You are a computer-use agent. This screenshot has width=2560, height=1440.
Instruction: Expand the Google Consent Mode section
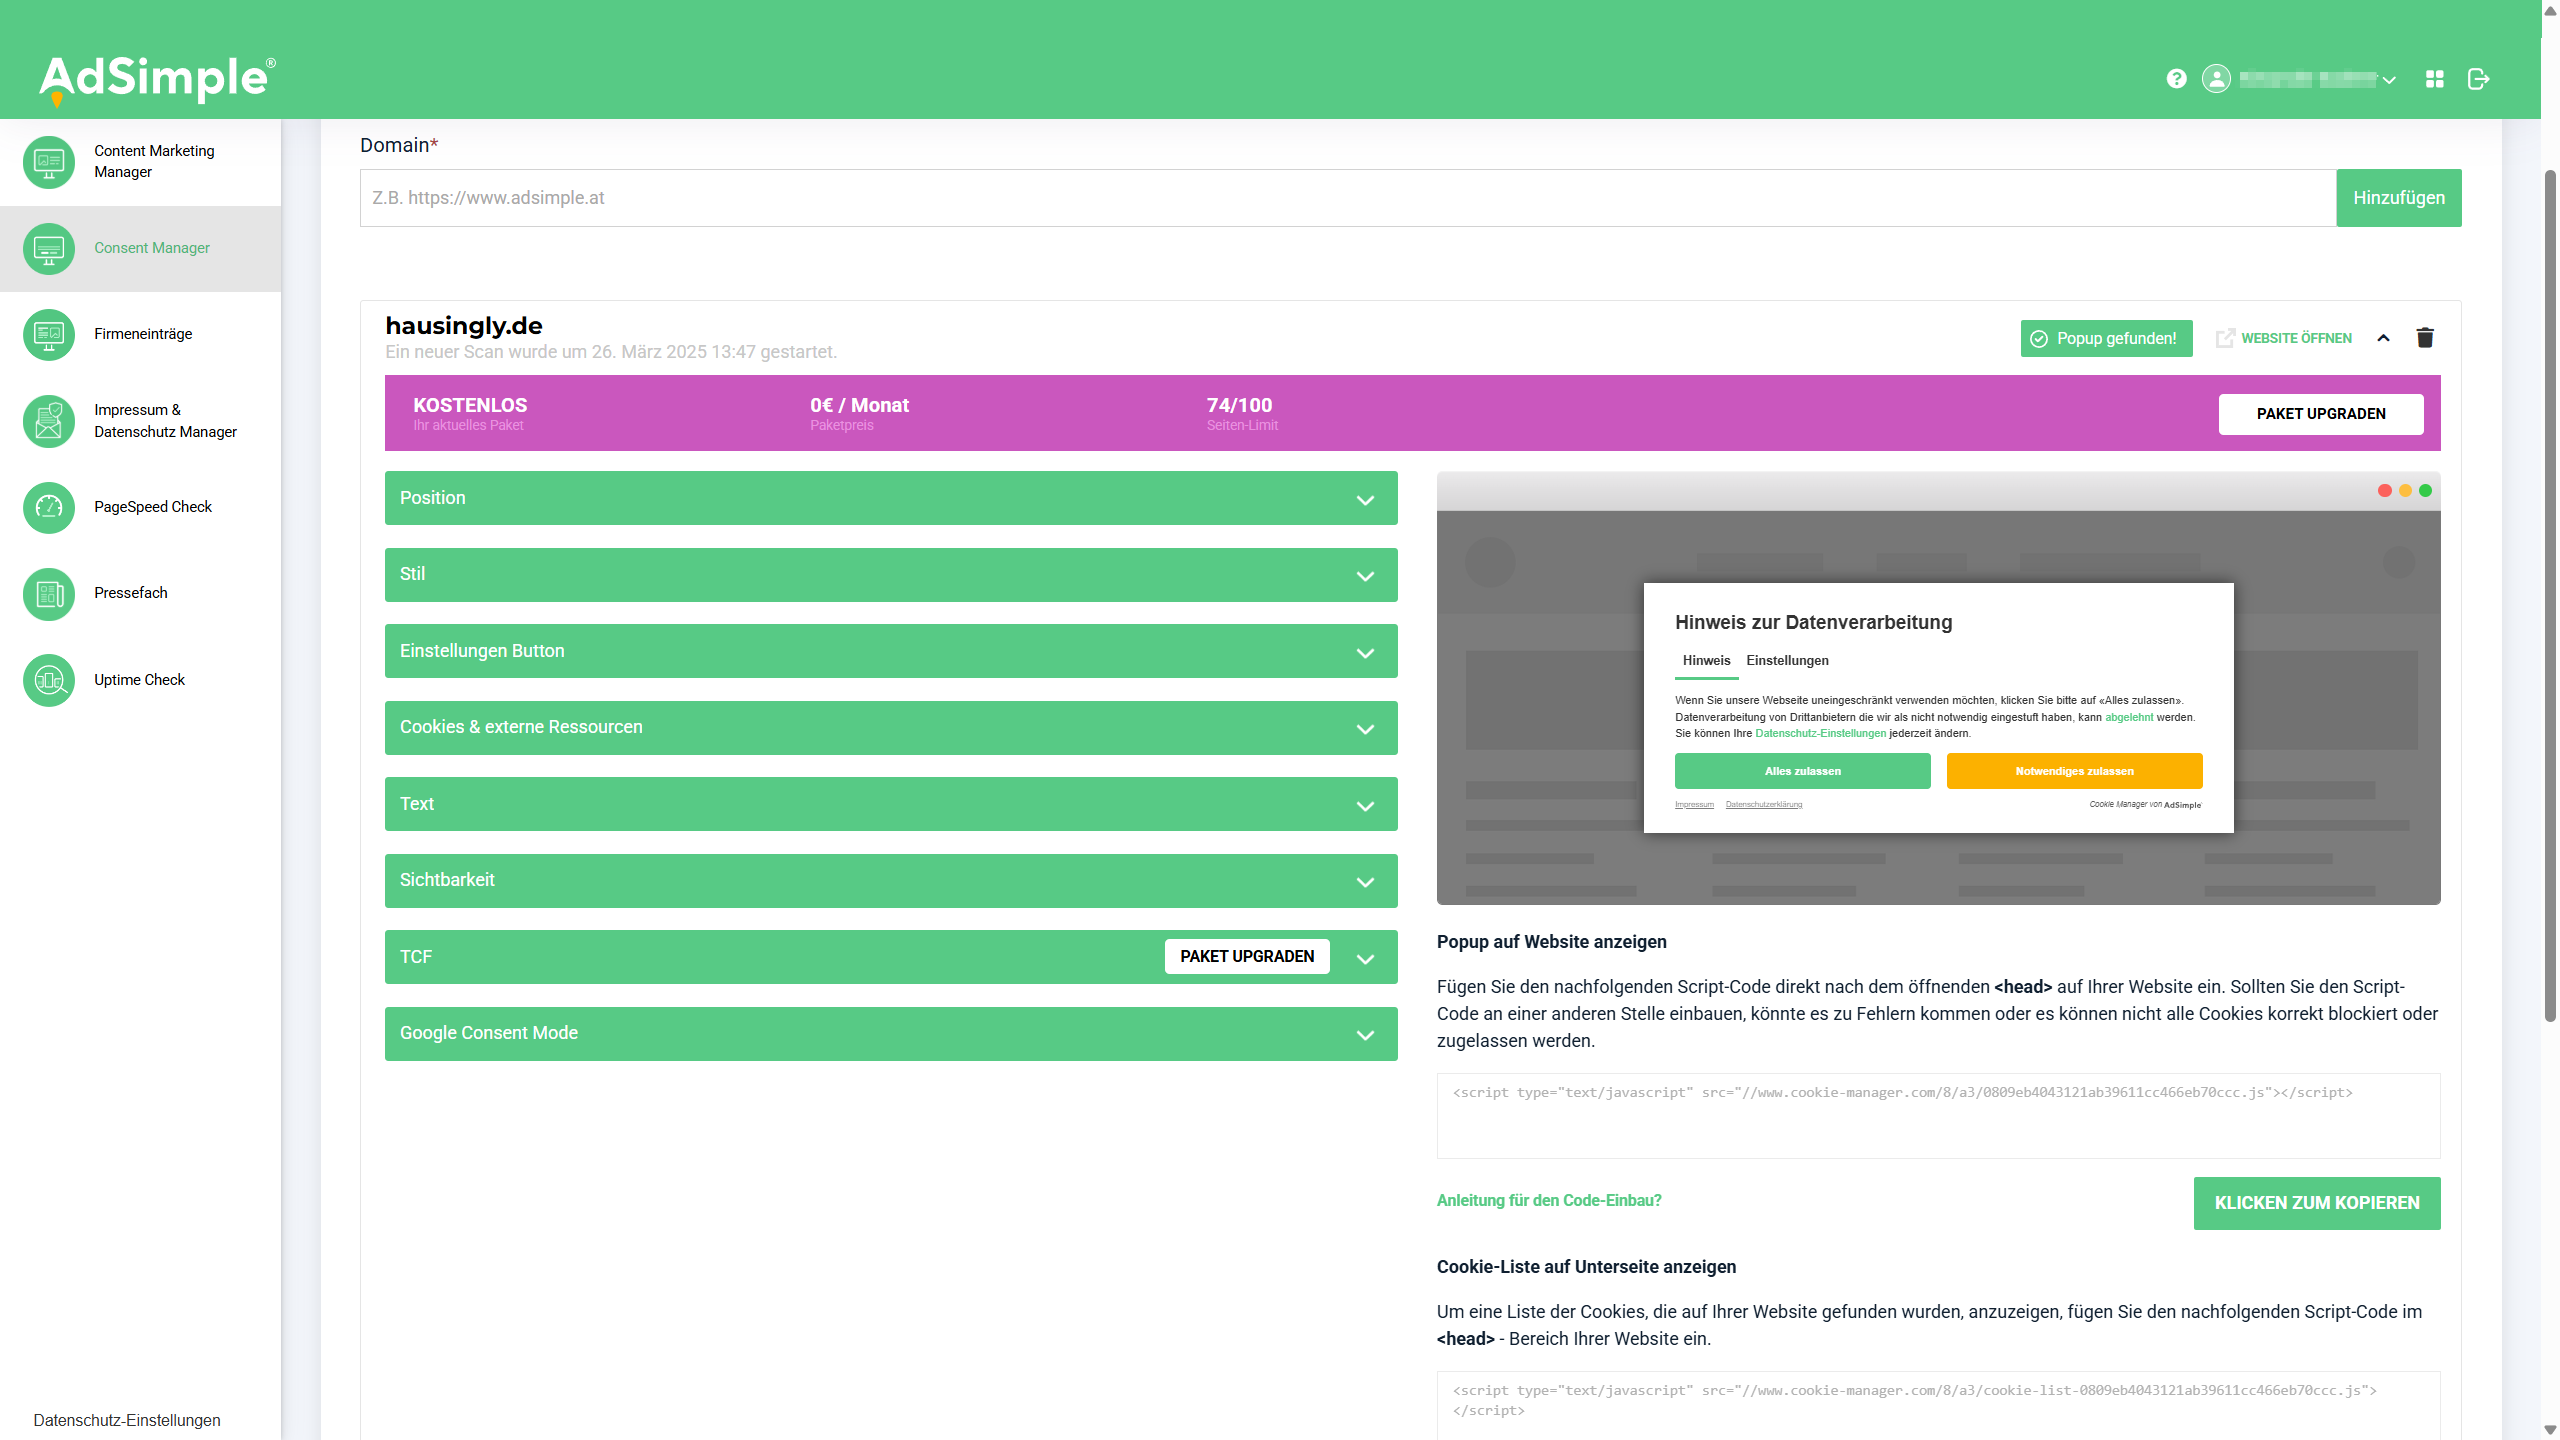pos(890,1033)
